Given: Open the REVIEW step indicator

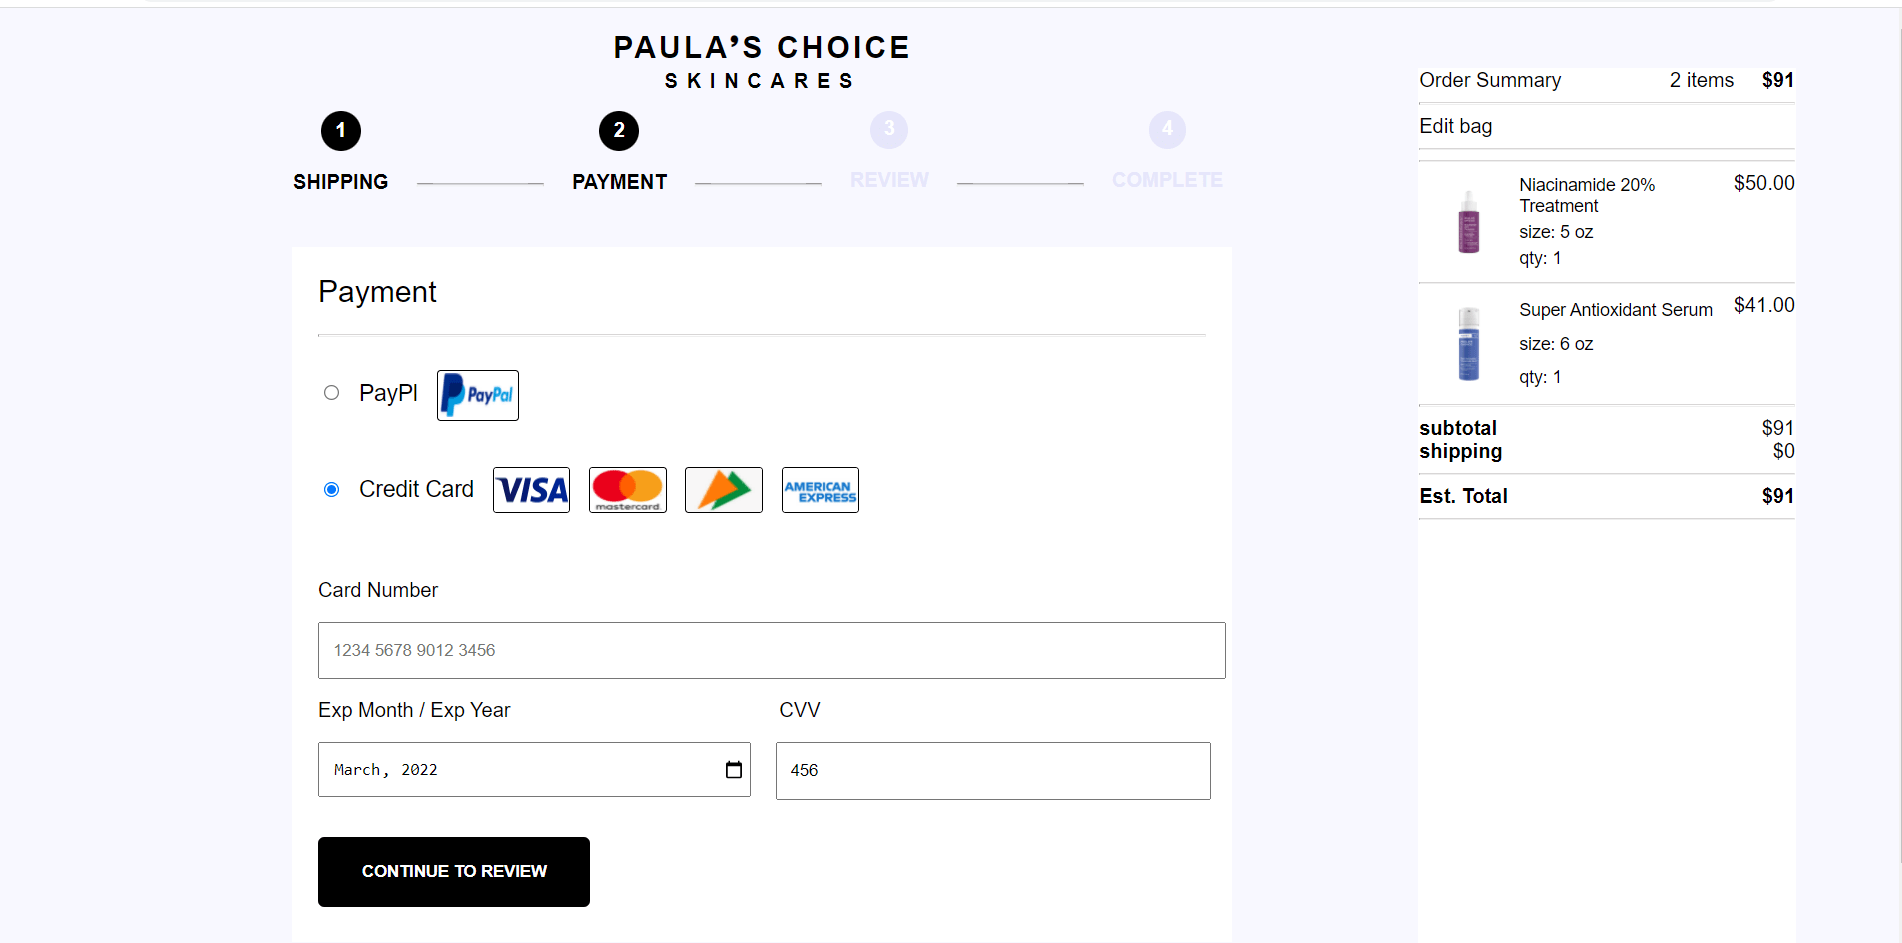Looking at the screenshot, I should click(x=889, y=130).
